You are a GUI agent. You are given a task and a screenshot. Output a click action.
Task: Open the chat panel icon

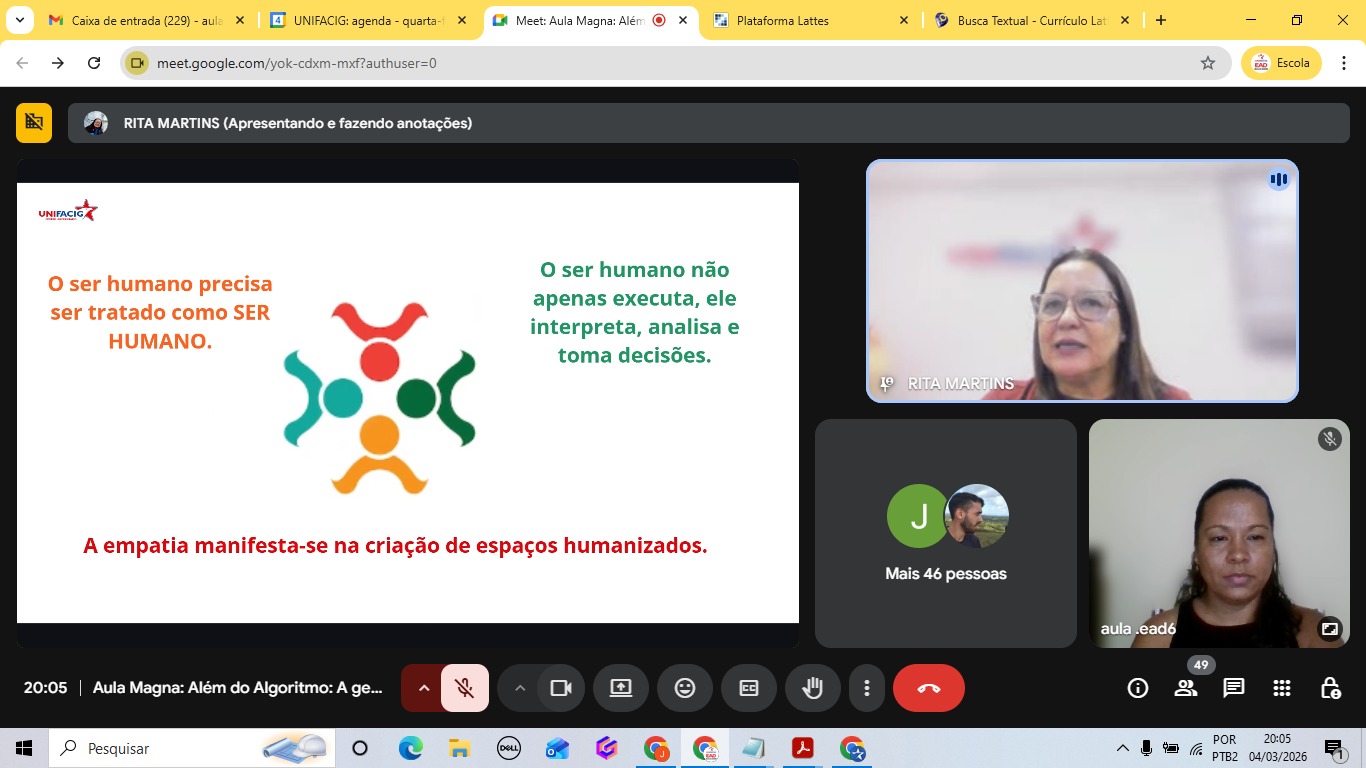(1234, 688)
